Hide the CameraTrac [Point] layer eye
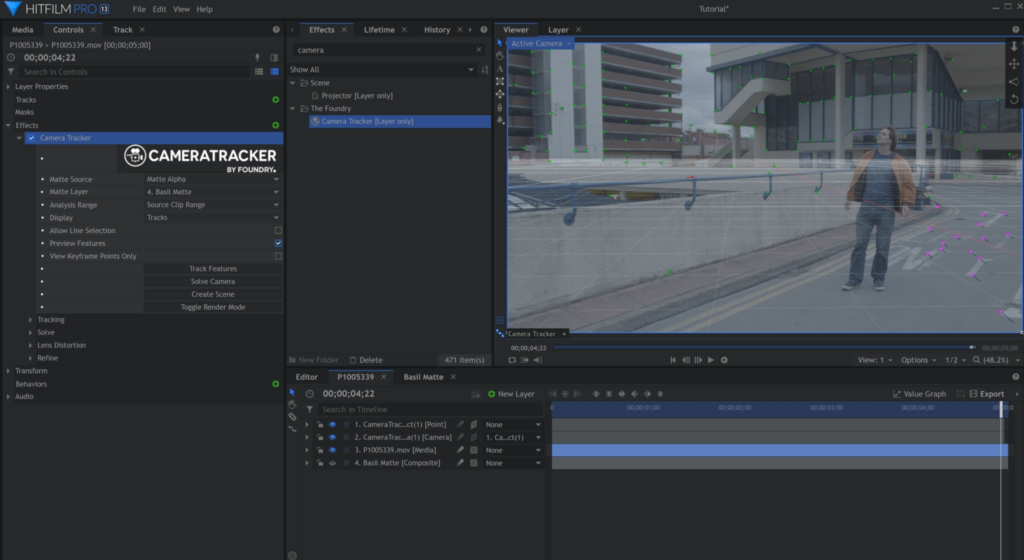 point(332,424)
